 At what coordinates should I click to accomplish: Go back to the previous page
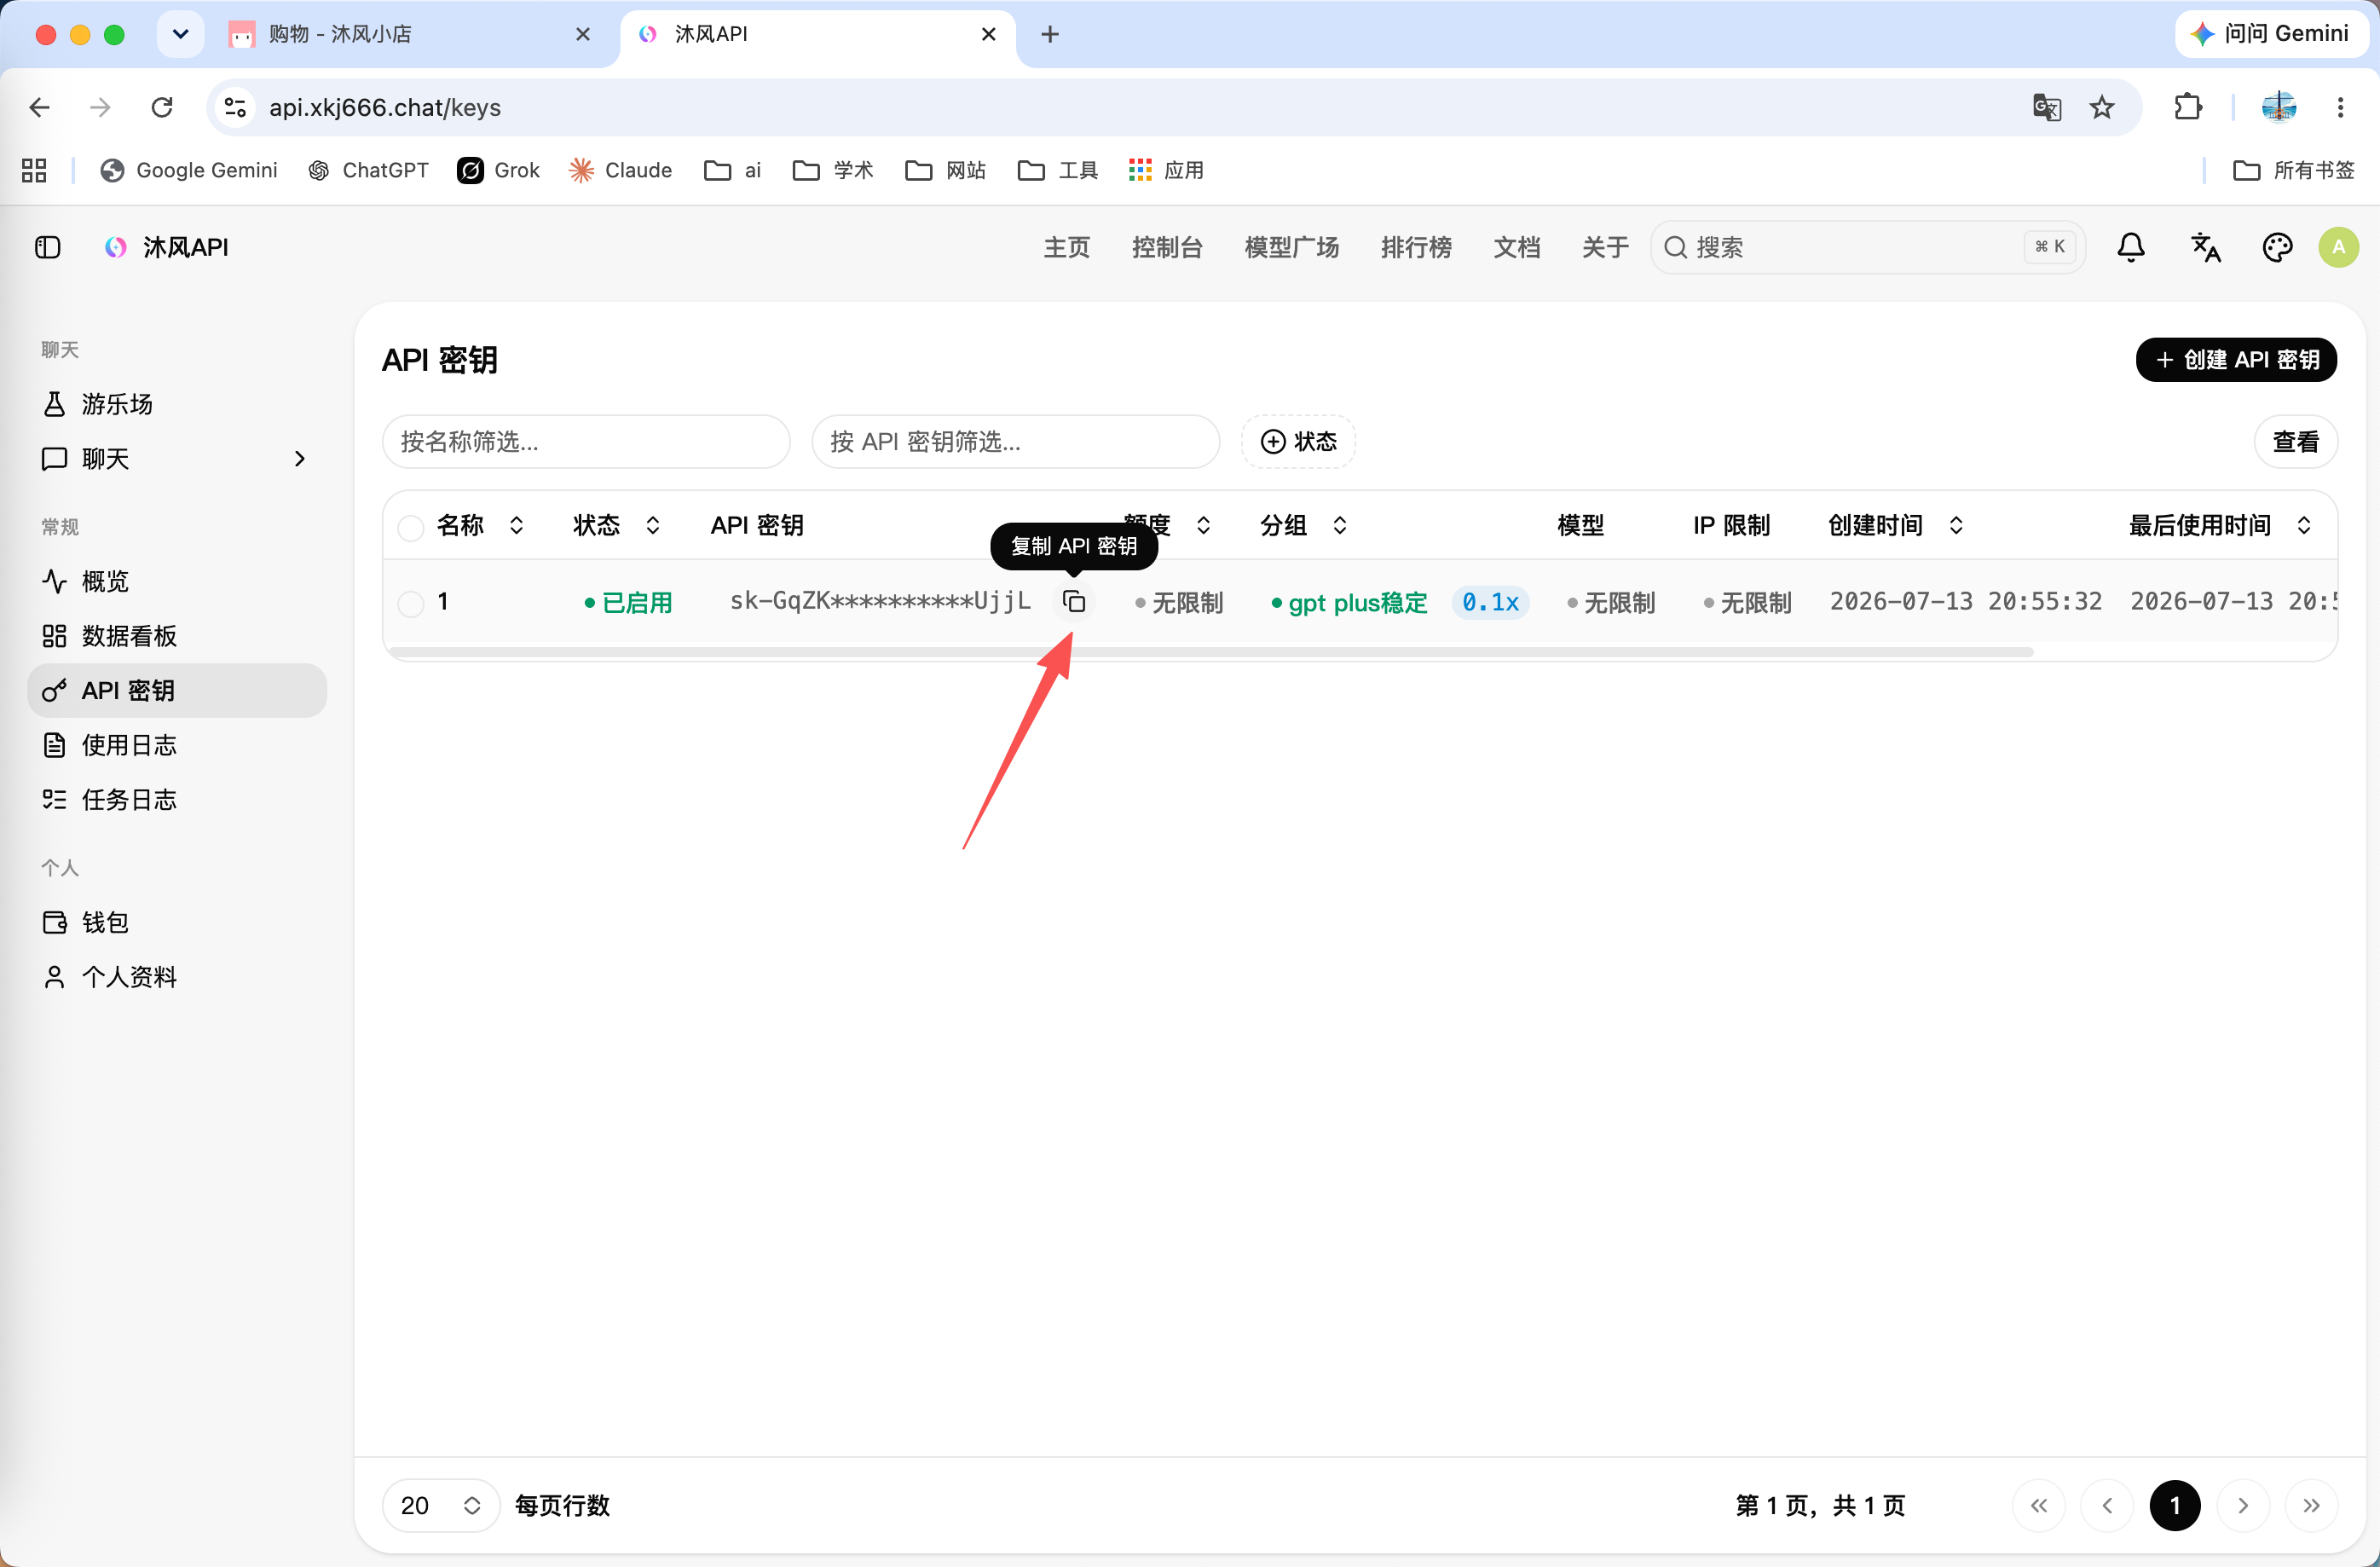(x=40, y=107)
